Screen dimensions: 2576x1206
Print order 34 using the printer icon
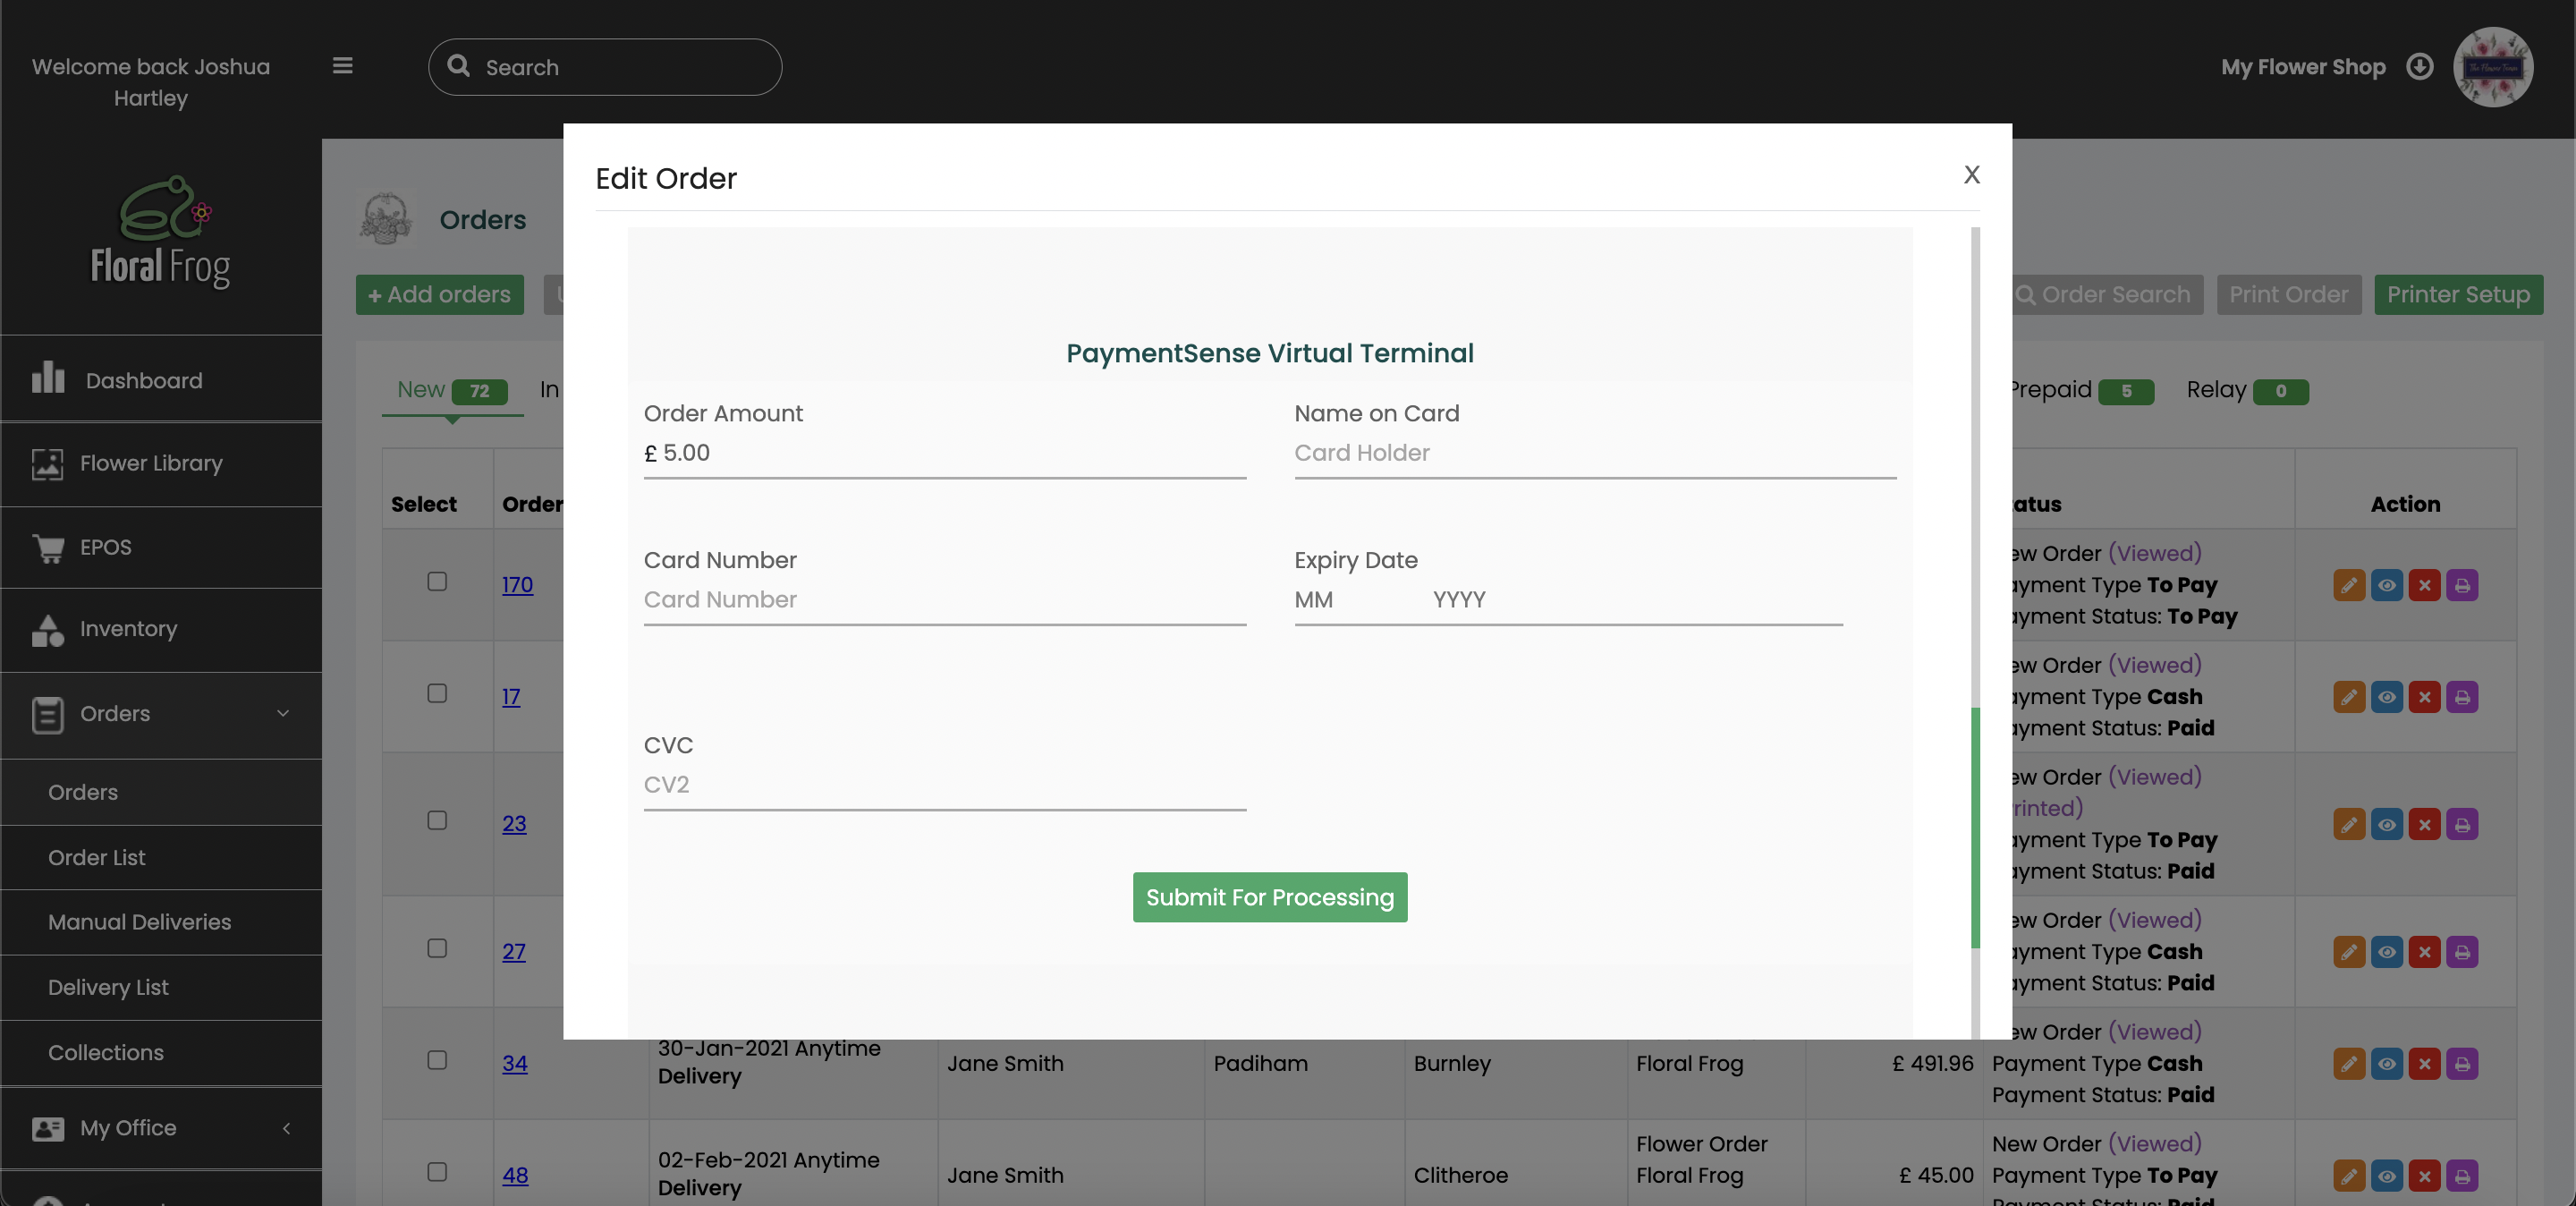tap(2463, 1063)
